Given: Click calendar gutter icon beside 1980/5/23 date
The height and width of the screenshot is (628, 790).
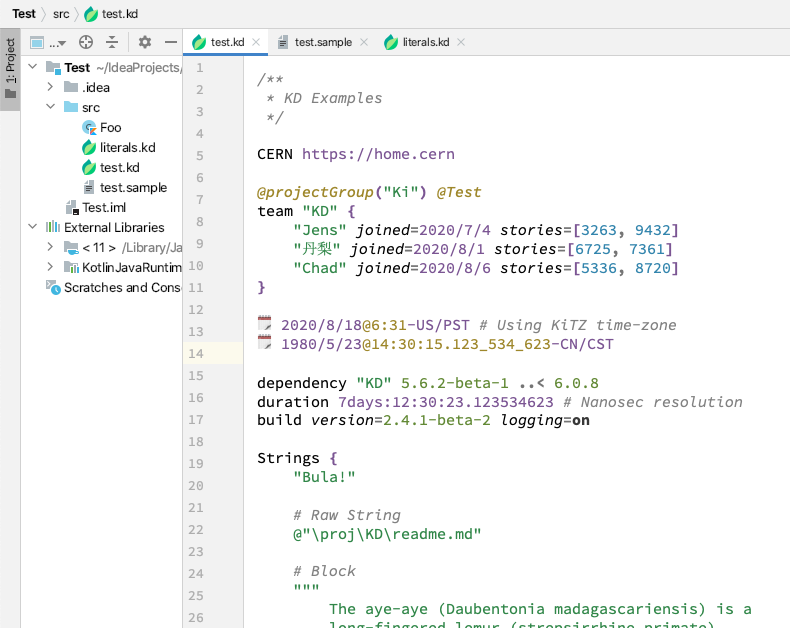Looking at the screenshot, I should [x=265, y=343].
